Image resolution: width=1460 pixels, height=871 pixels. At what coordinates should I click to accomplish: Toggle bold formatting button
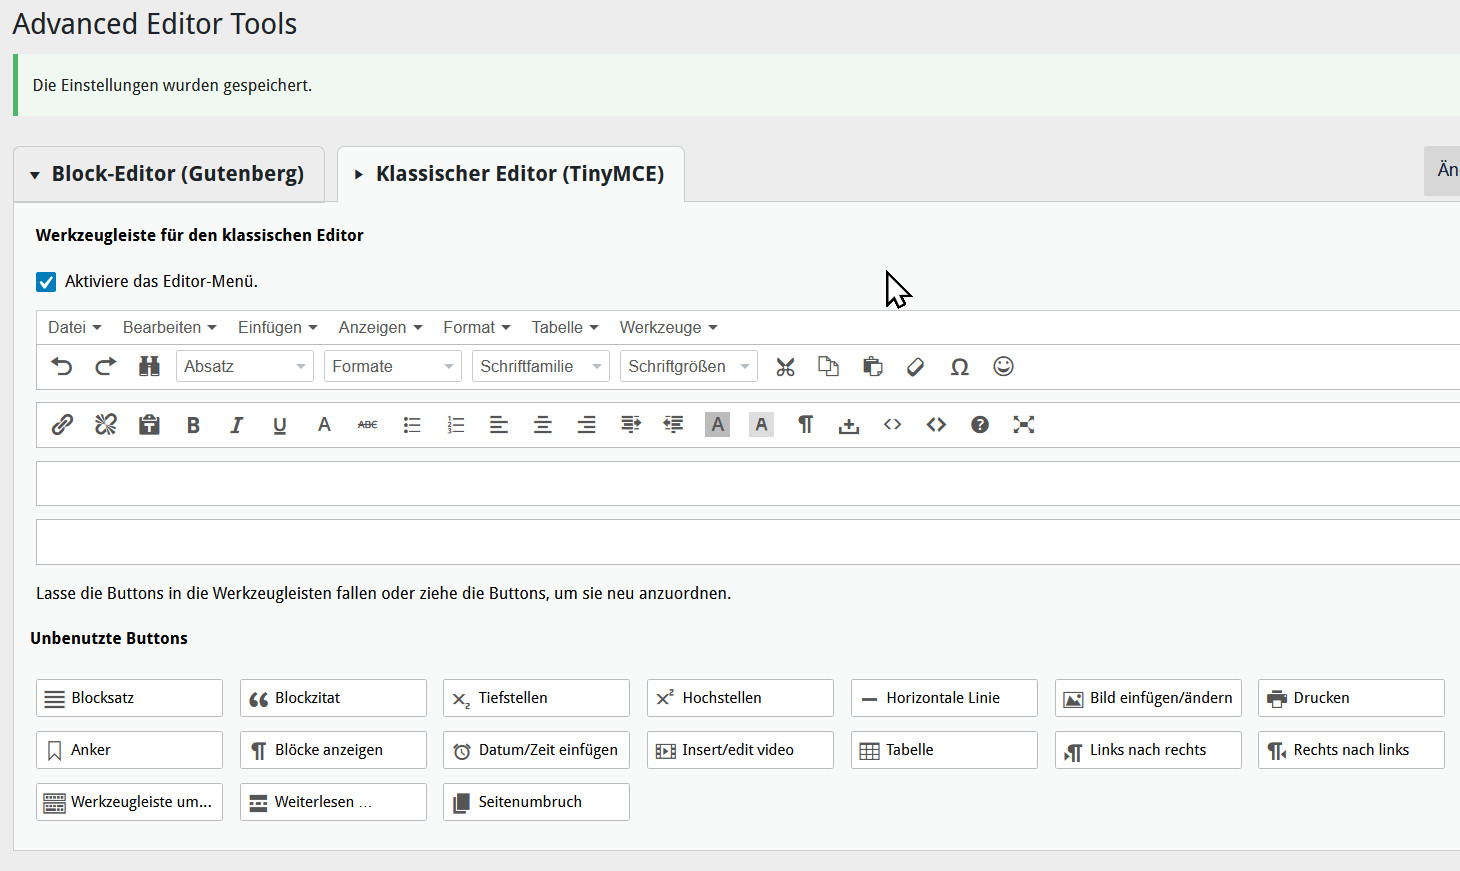(193, 425)
